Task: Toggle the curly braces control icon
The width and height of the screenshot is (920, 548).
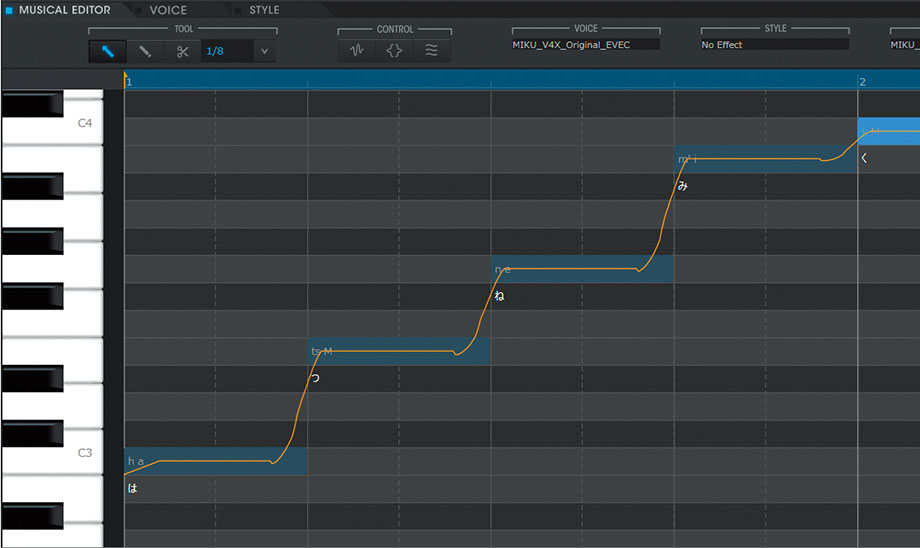Action: pos(394,50)
